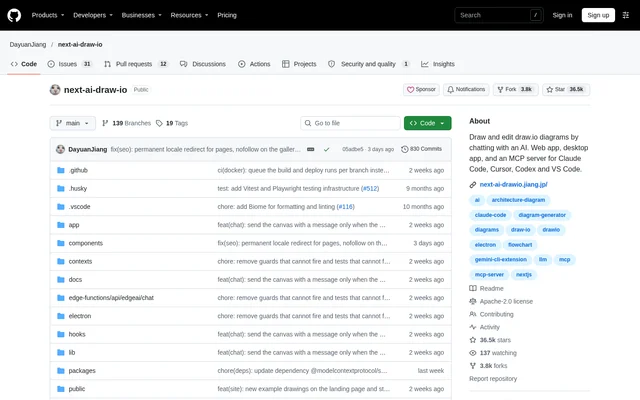This screenshot has height=400, width=640.
Task: Click the command palette icon beside Sign up
Action: (x=626, y=15)
